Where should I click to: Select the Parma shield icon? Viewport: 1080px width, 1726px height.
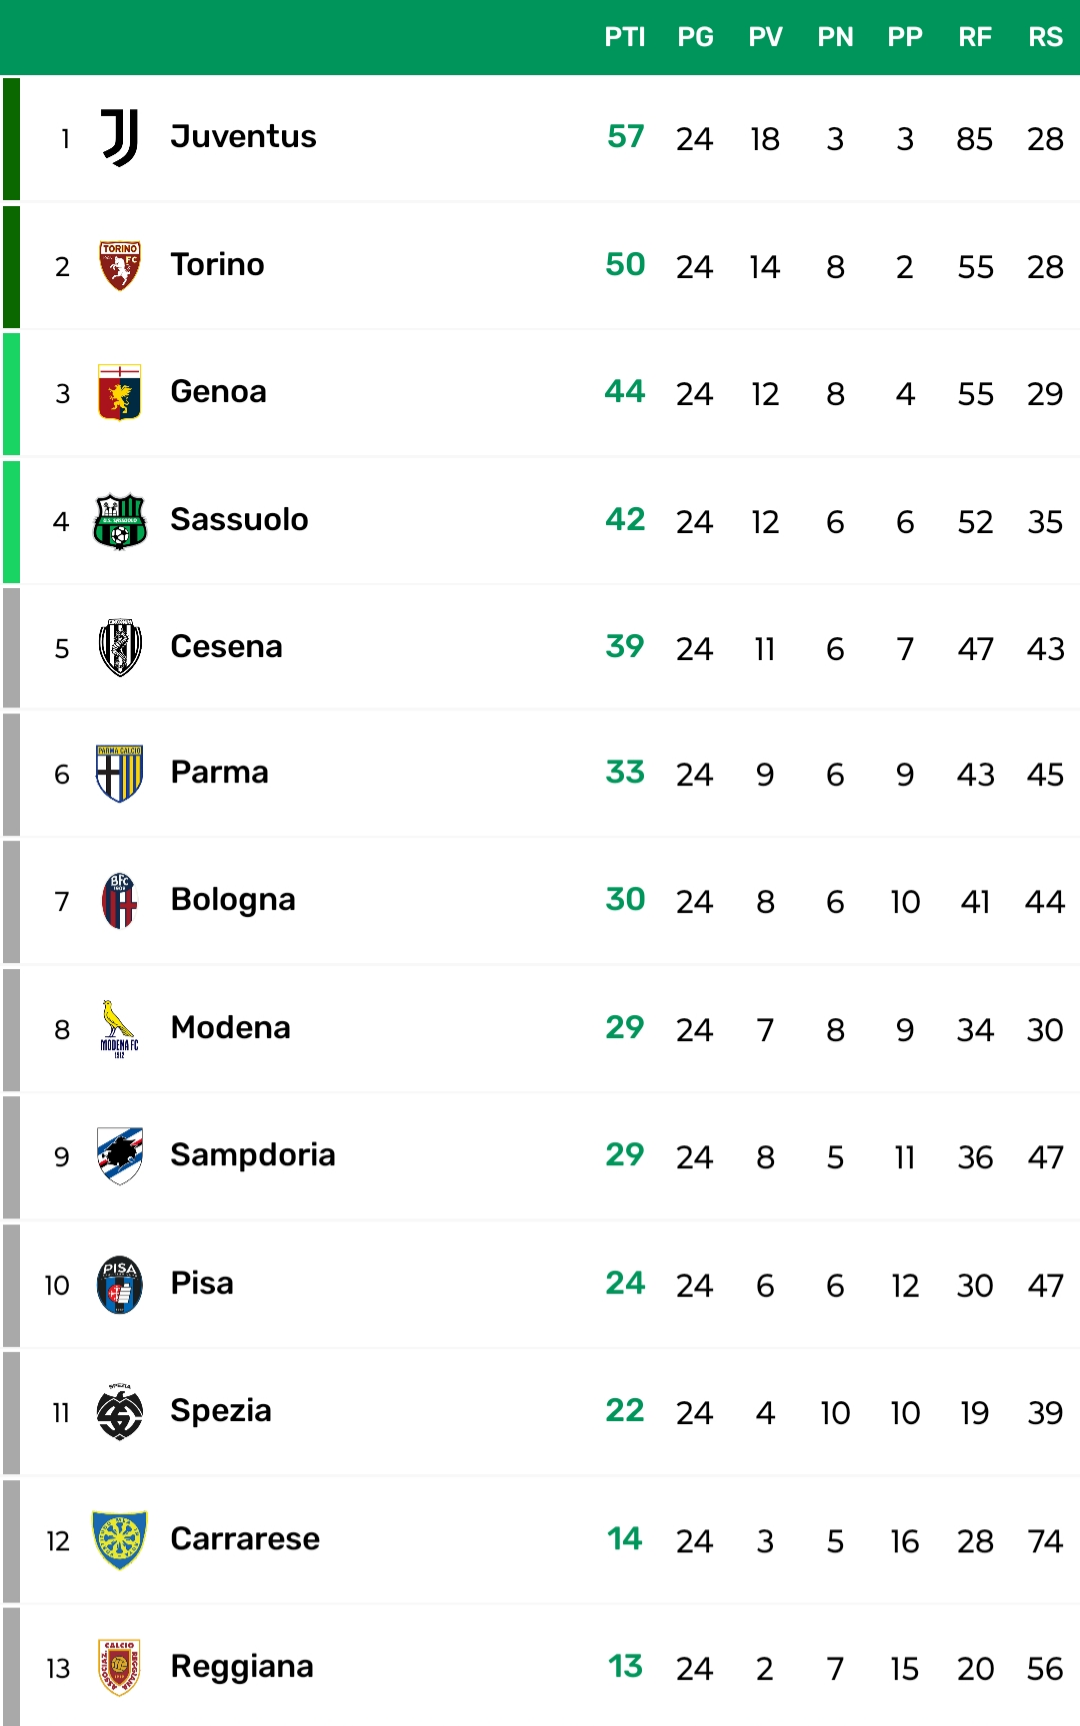(119, 774)
